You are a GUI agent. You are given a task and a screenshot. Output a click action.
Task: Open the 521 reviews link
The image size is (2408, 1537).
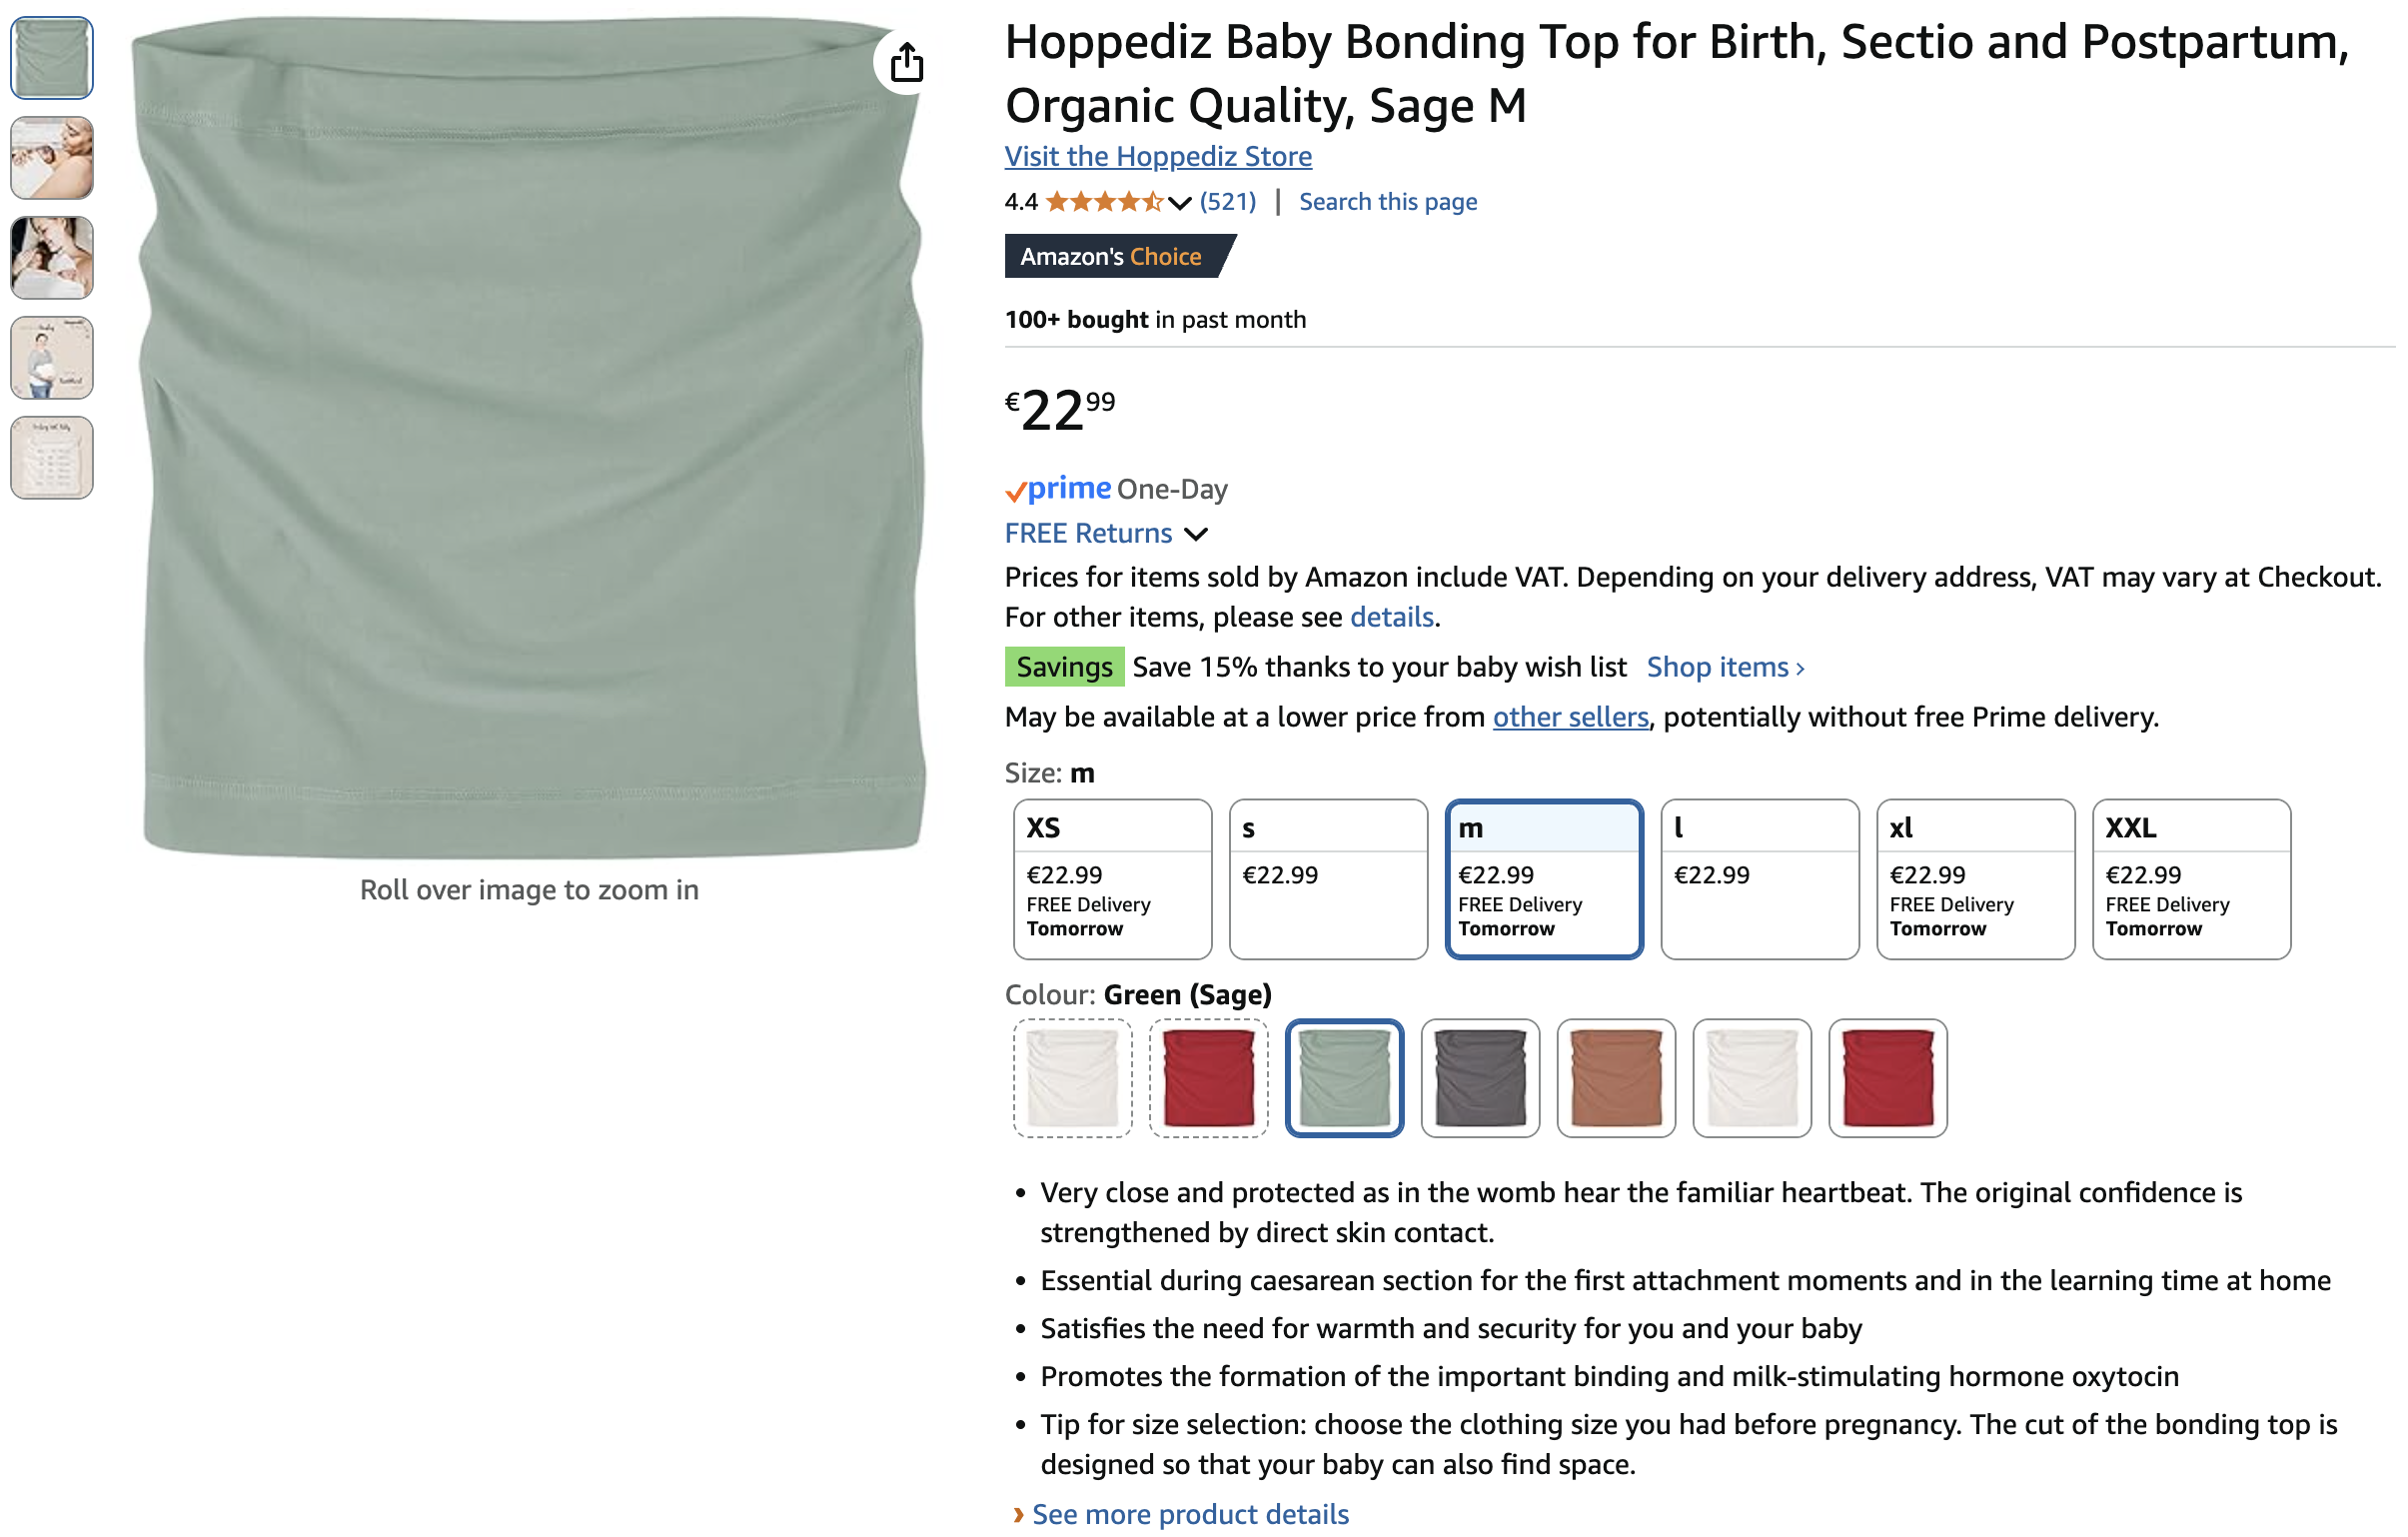coord(1228,202)
